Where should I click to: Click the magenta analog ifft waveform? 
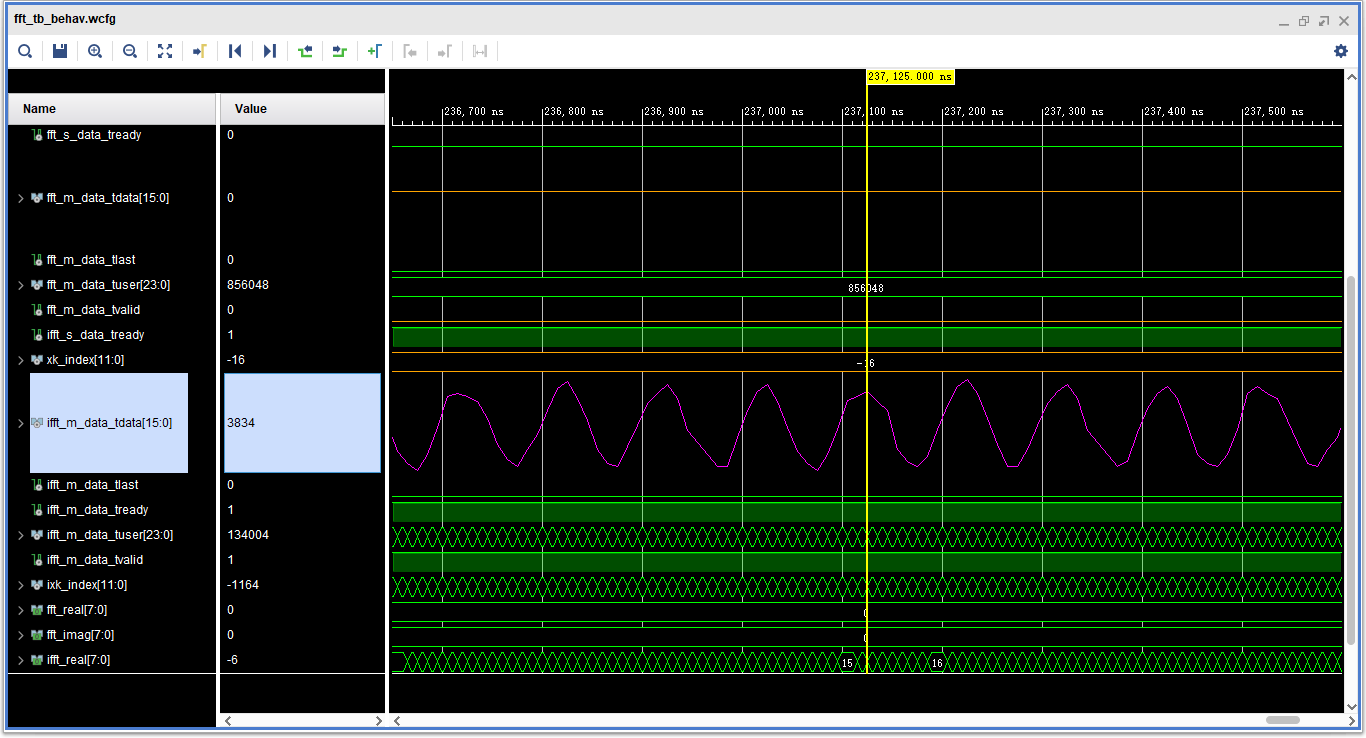click(866, 423)
